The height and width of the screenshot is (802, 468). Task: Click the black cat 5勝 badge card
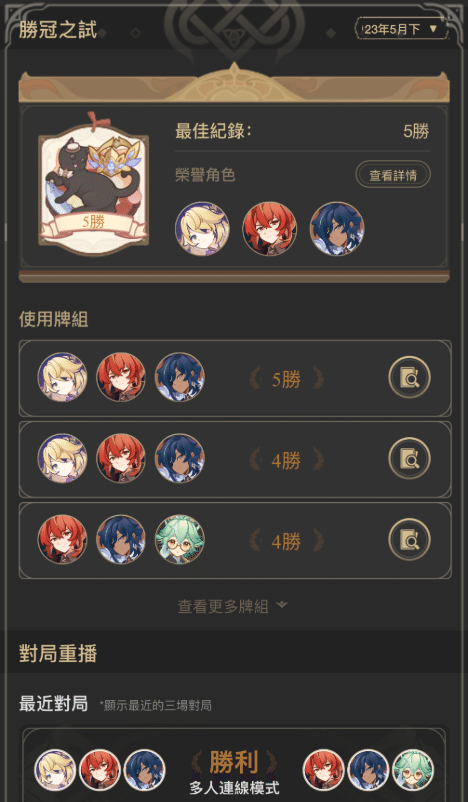(93, 185)
